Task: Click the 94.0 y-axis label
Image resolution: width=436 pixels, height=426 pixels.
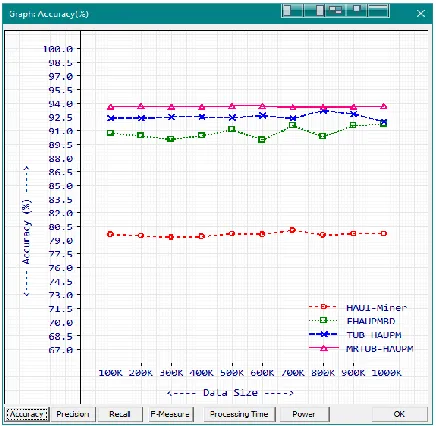Action: click(x=61, y=104)
